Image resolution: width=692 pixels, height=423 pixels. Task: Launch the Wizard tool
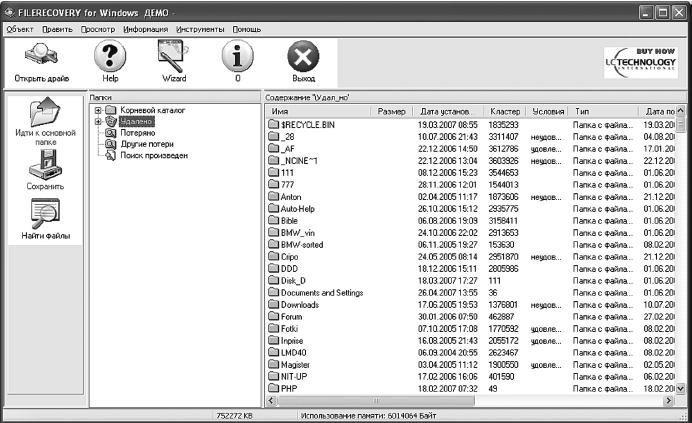pyautogui.click(x=173, y=56)
